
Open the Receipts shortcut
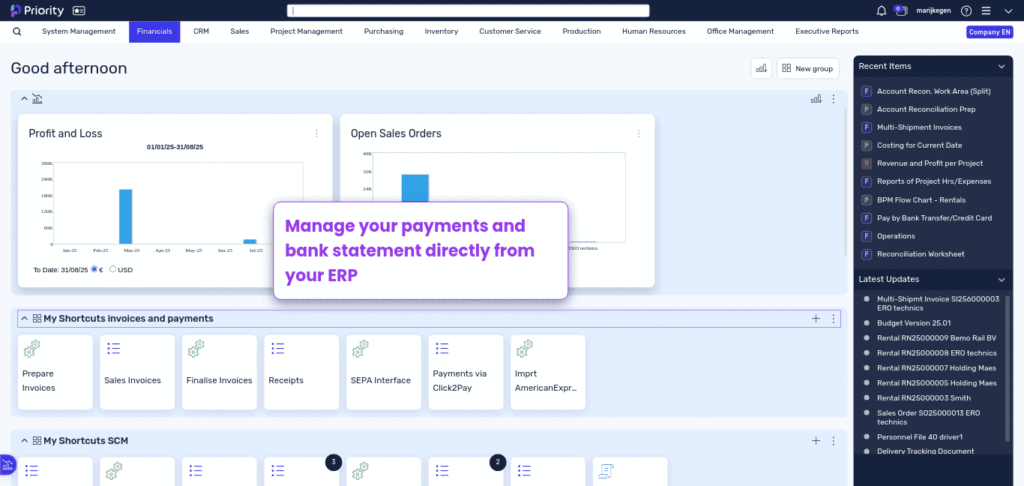(302, 372)
